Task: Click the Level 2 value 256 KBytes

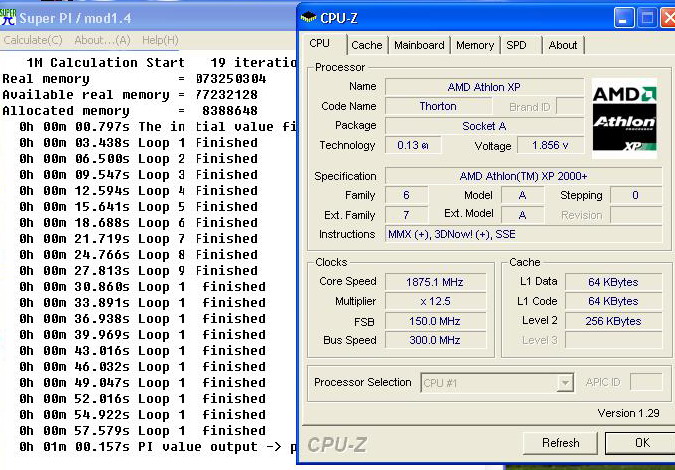Action: (x=613, y=322)
